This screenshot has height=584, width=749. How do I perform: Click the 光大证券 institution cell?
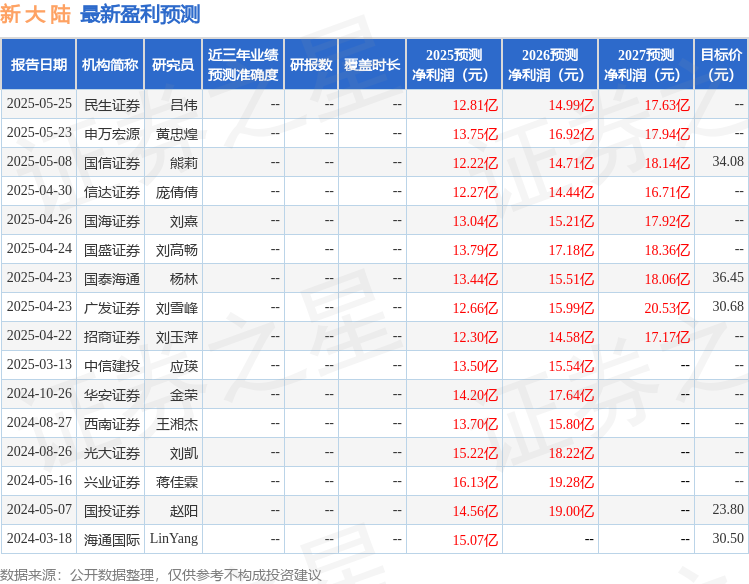[112, 453]
